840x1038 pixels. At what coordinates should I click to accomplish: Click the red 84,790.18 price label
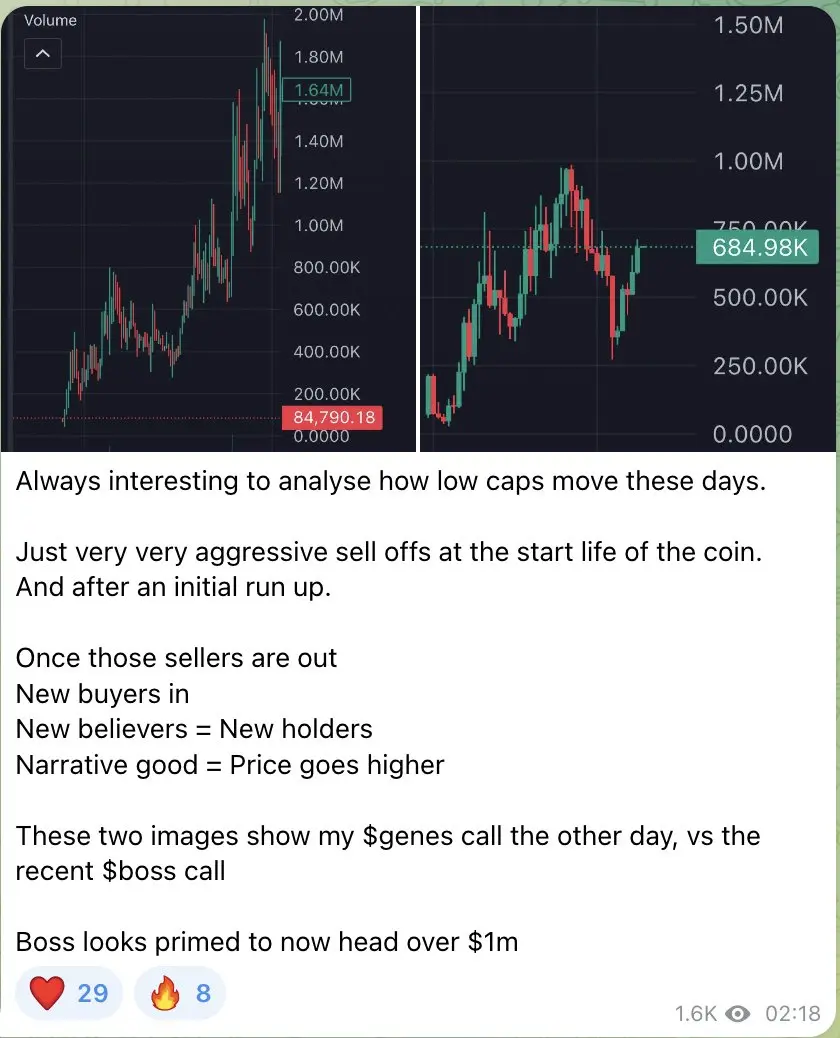(x=332, y=417)
